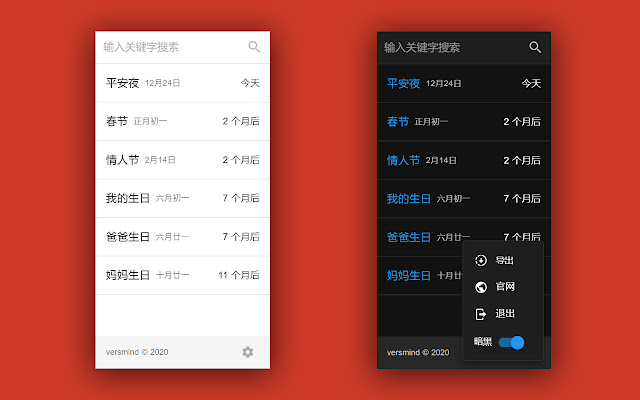
Task: Click the export (导出) download icon
Action: point(481,260)
